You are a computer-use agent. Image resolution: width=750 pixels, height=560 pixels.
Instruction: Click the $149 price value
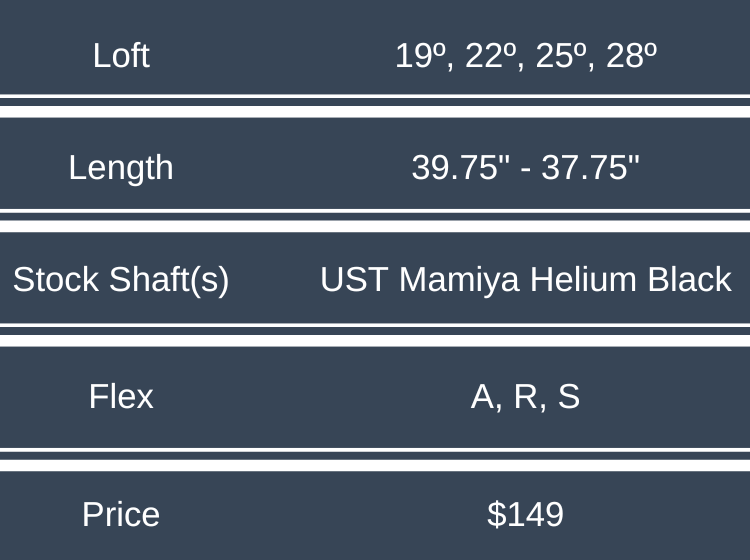point(525,514)
